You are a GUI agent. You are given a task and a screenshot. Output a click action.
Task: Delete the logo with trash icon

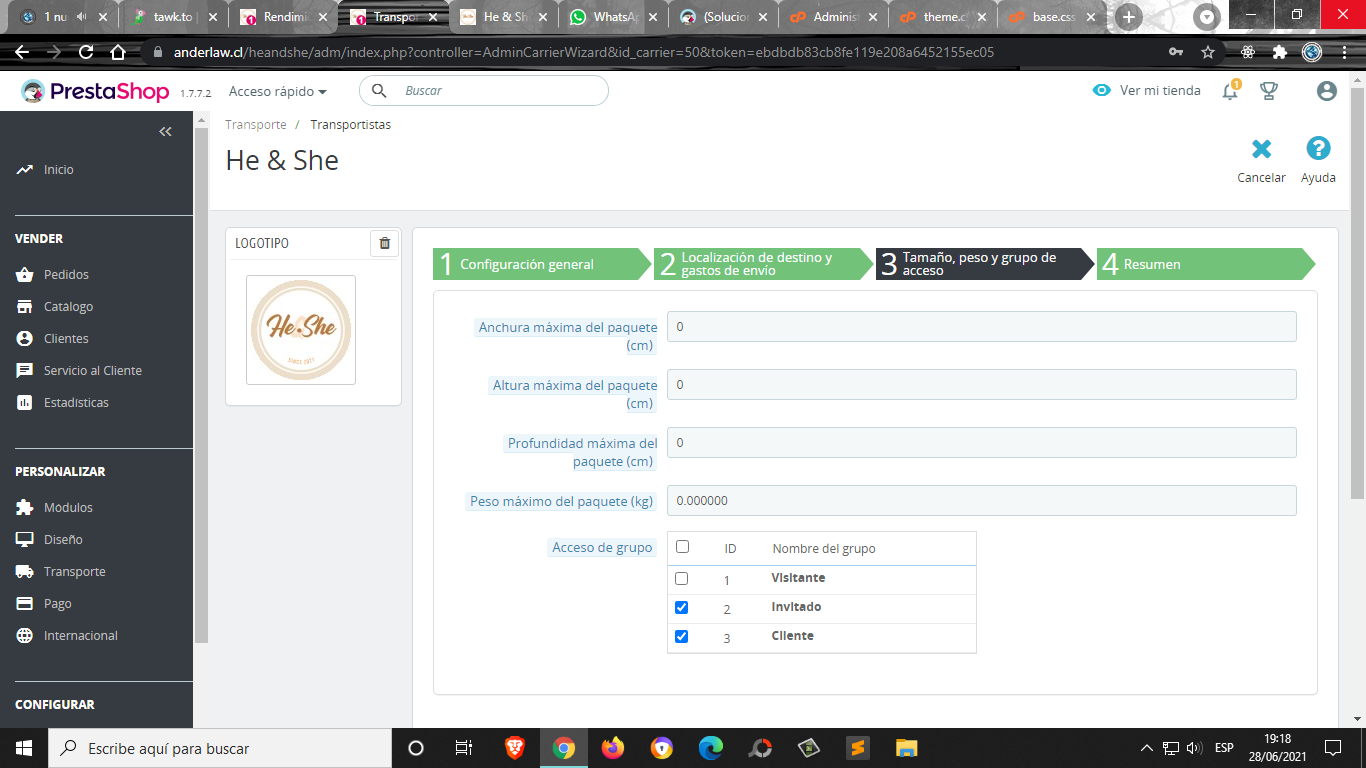click(x=385, y=243)
